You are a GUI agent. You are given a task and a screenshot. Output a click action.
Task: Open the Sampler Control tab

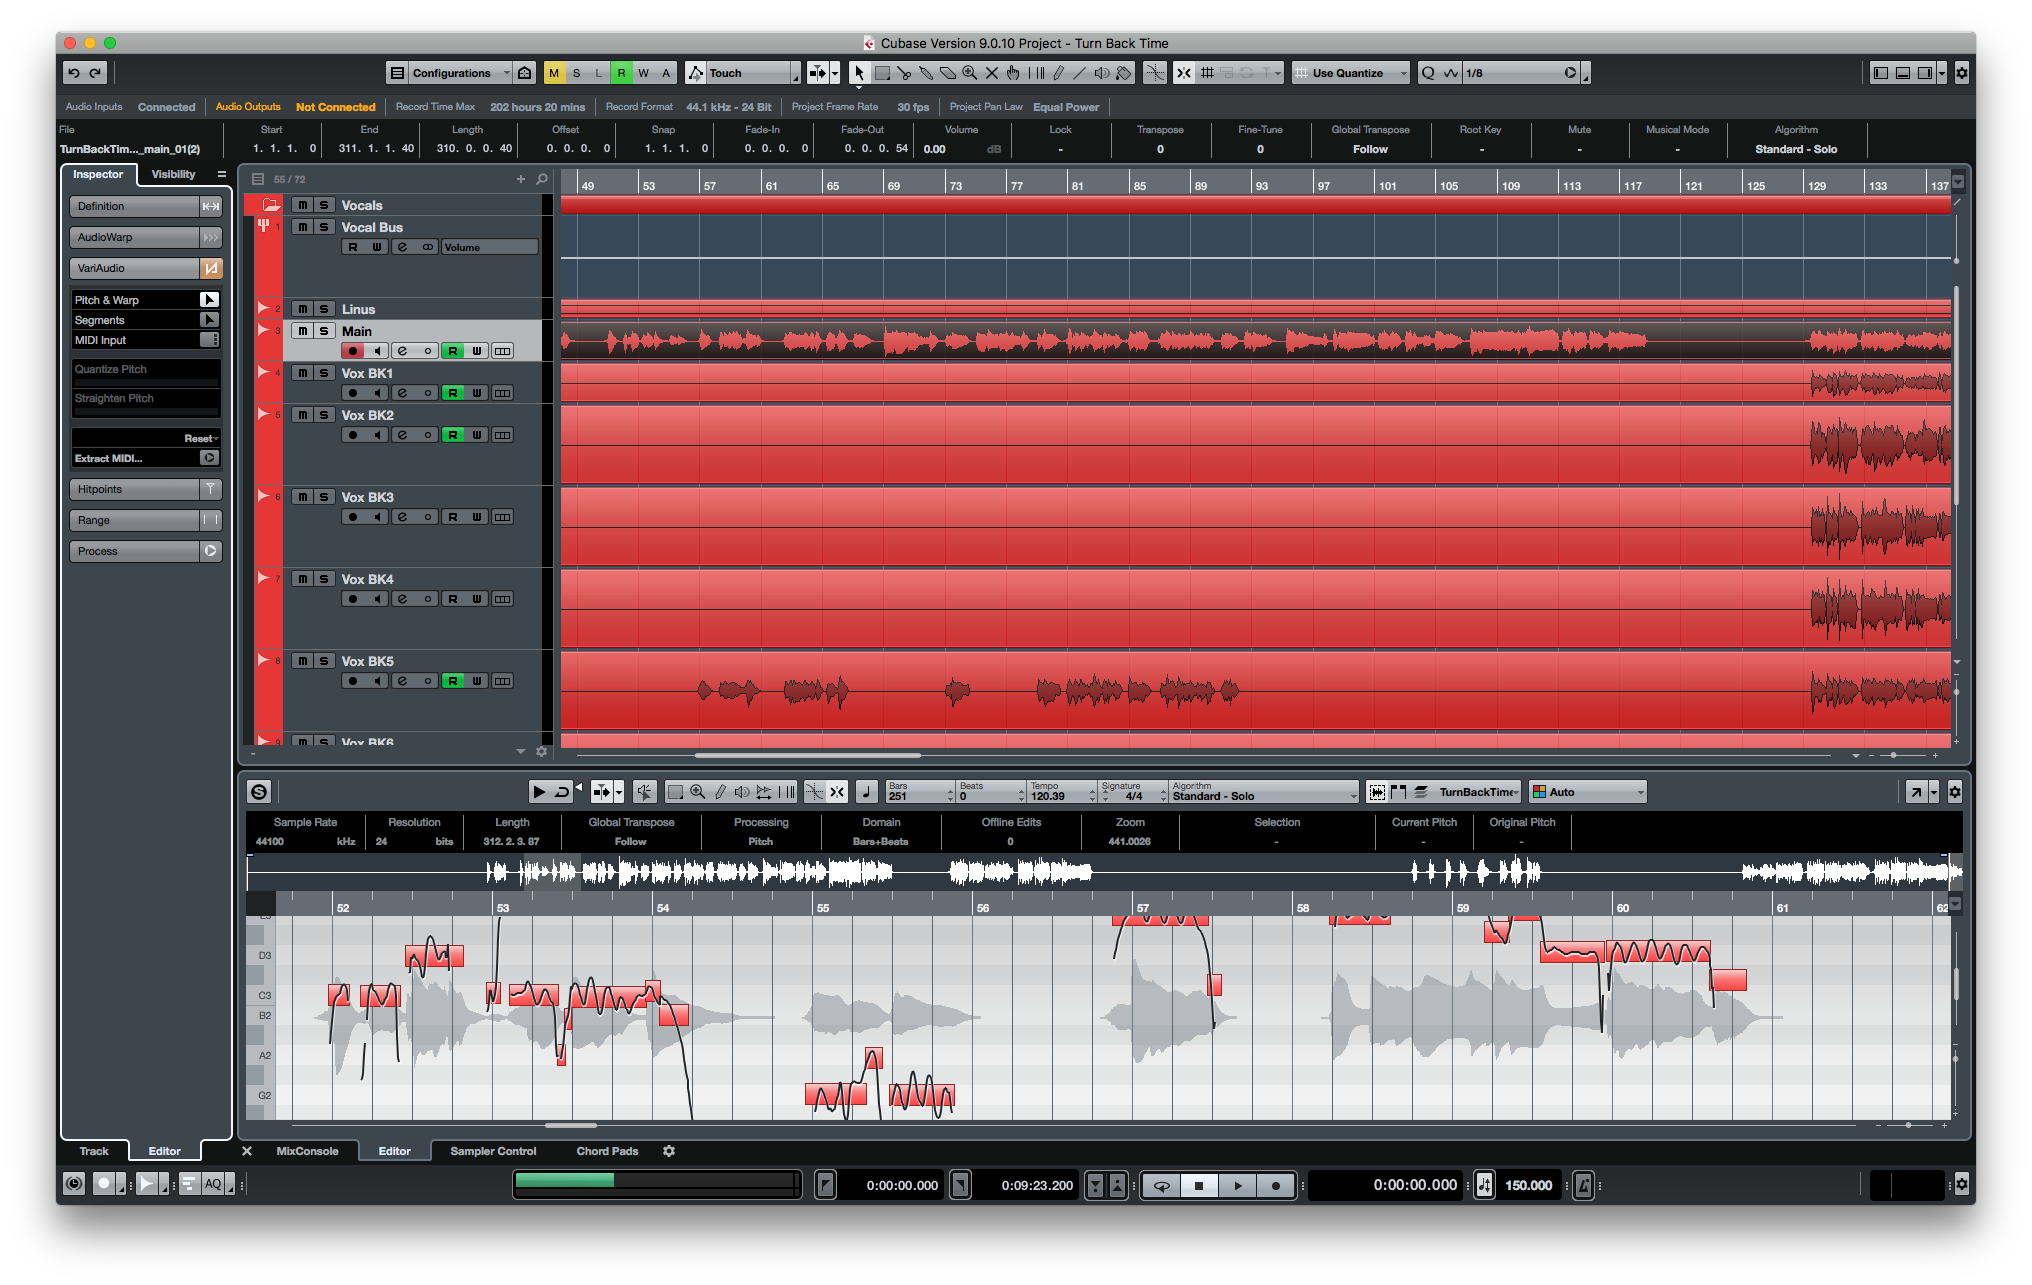(x=493, y=1151)
